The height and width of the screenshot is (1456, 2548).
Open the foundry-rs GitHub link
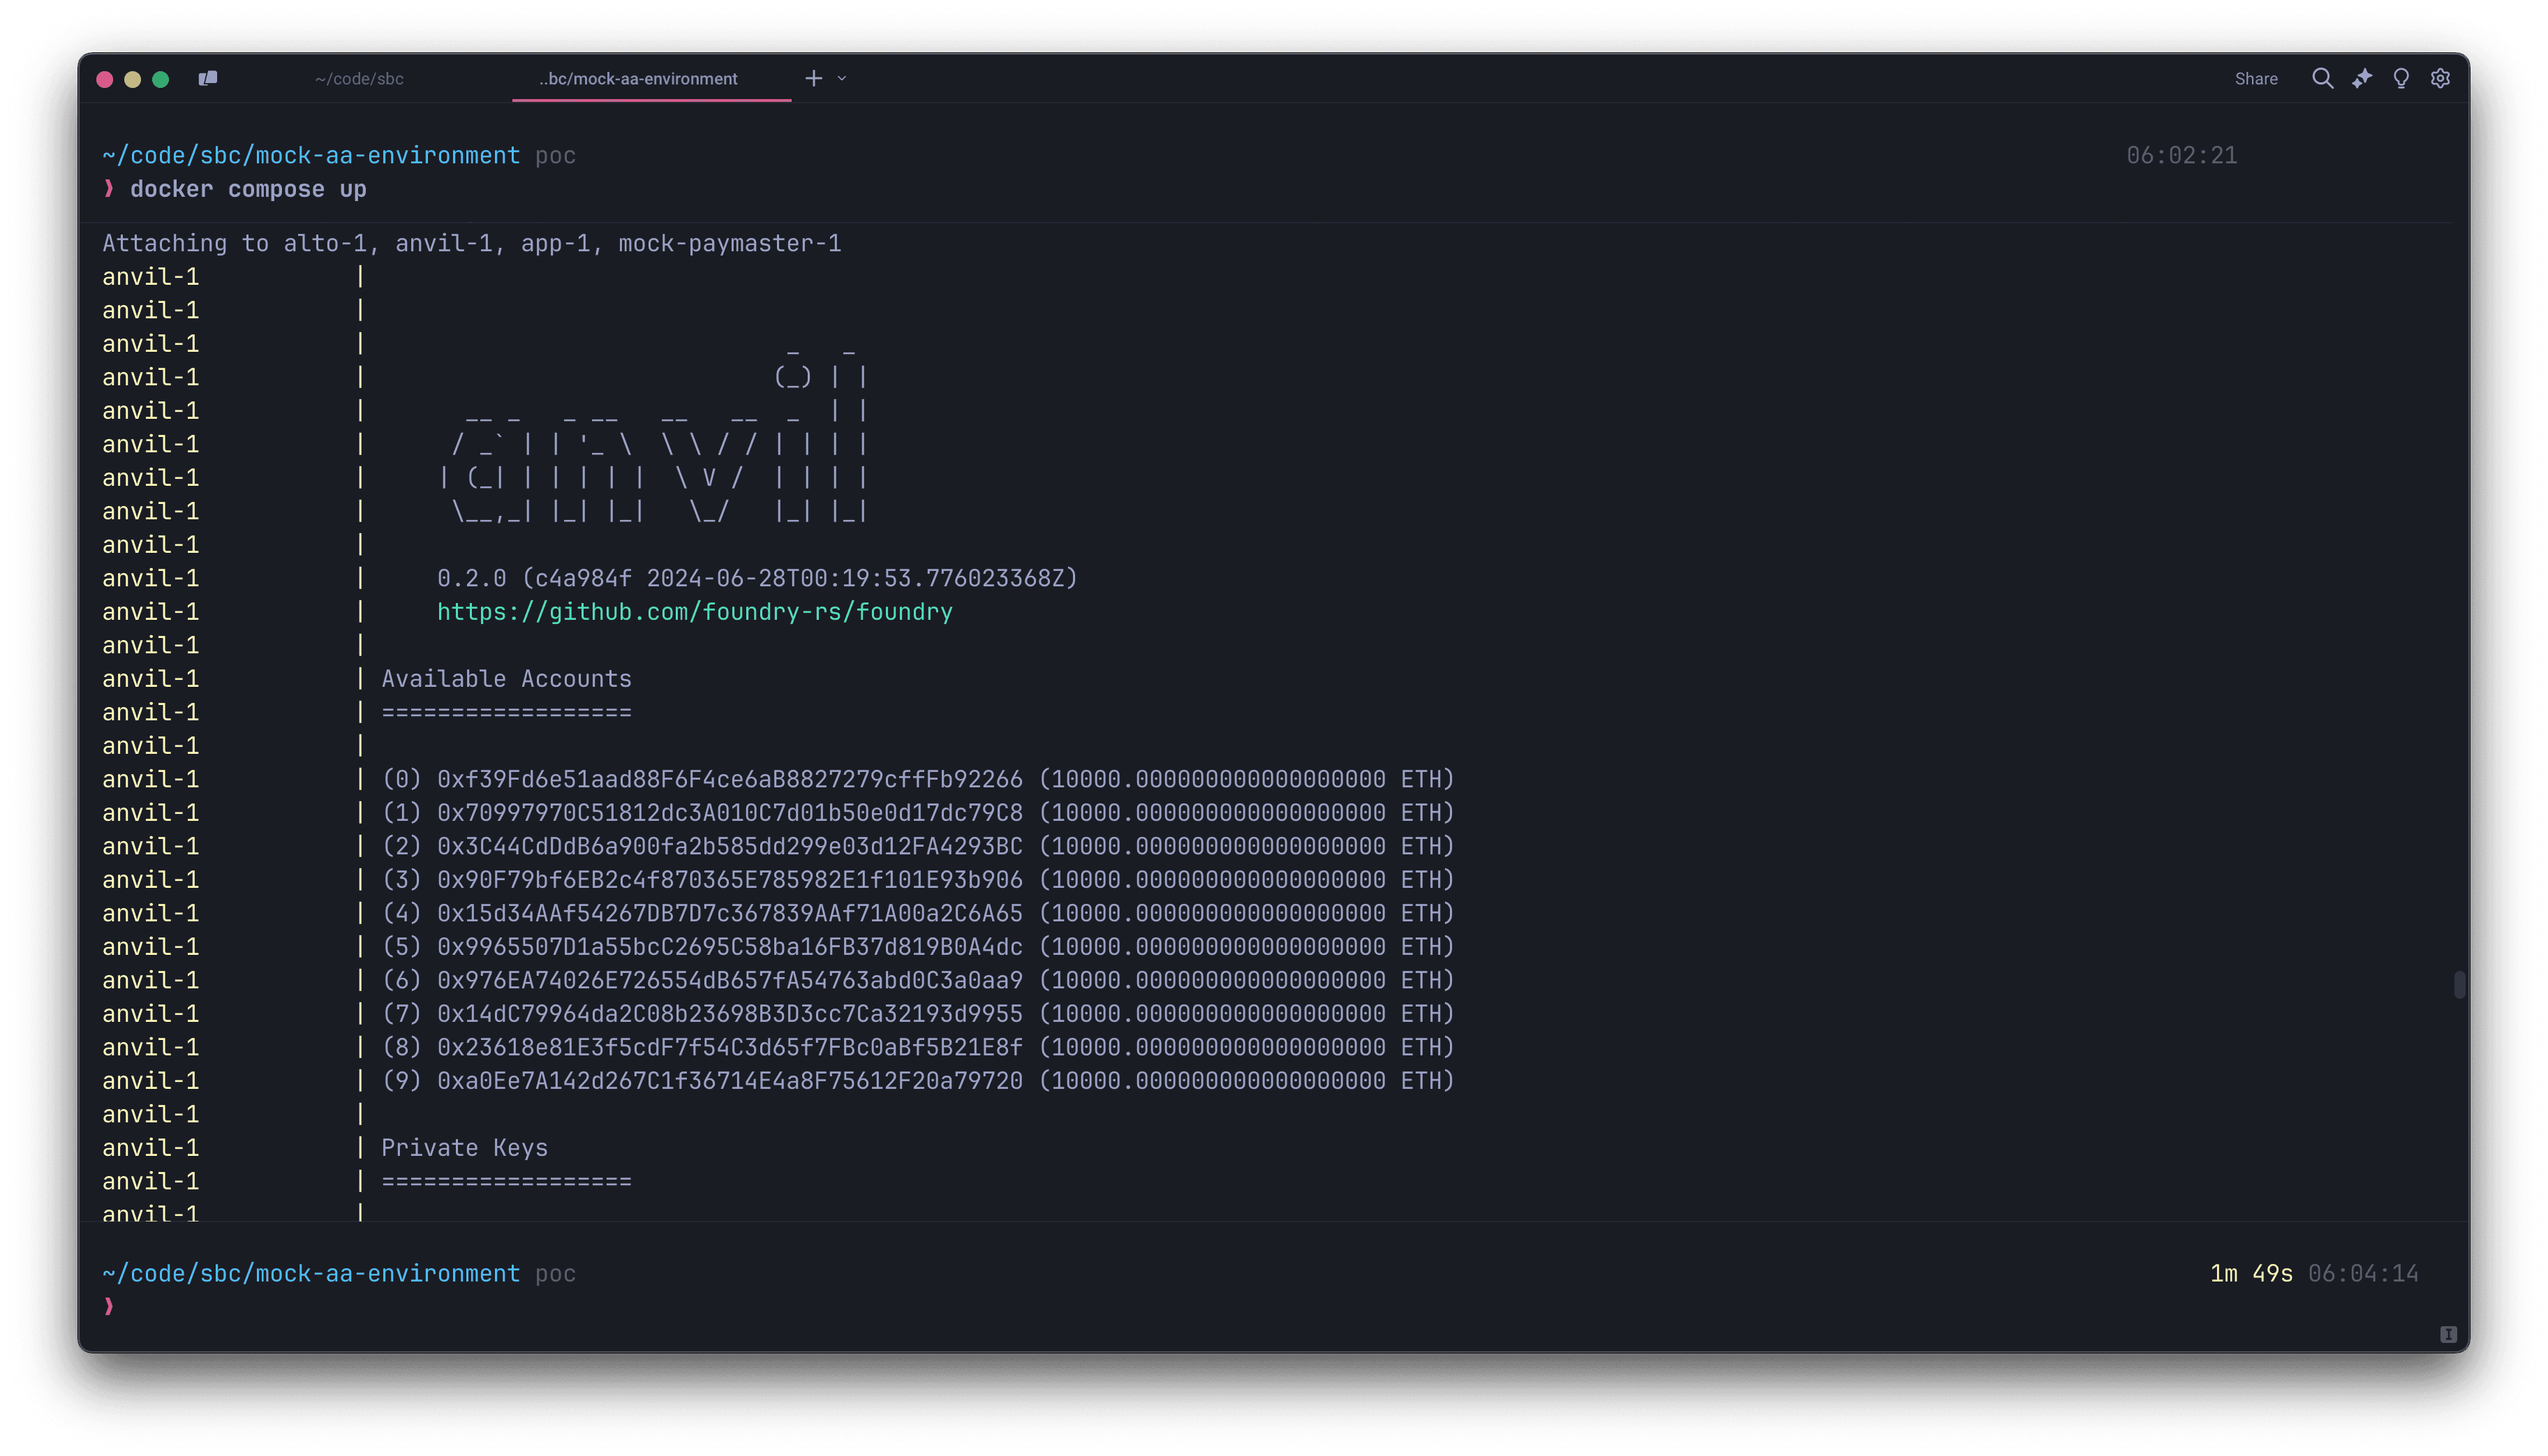pos(695,611)
